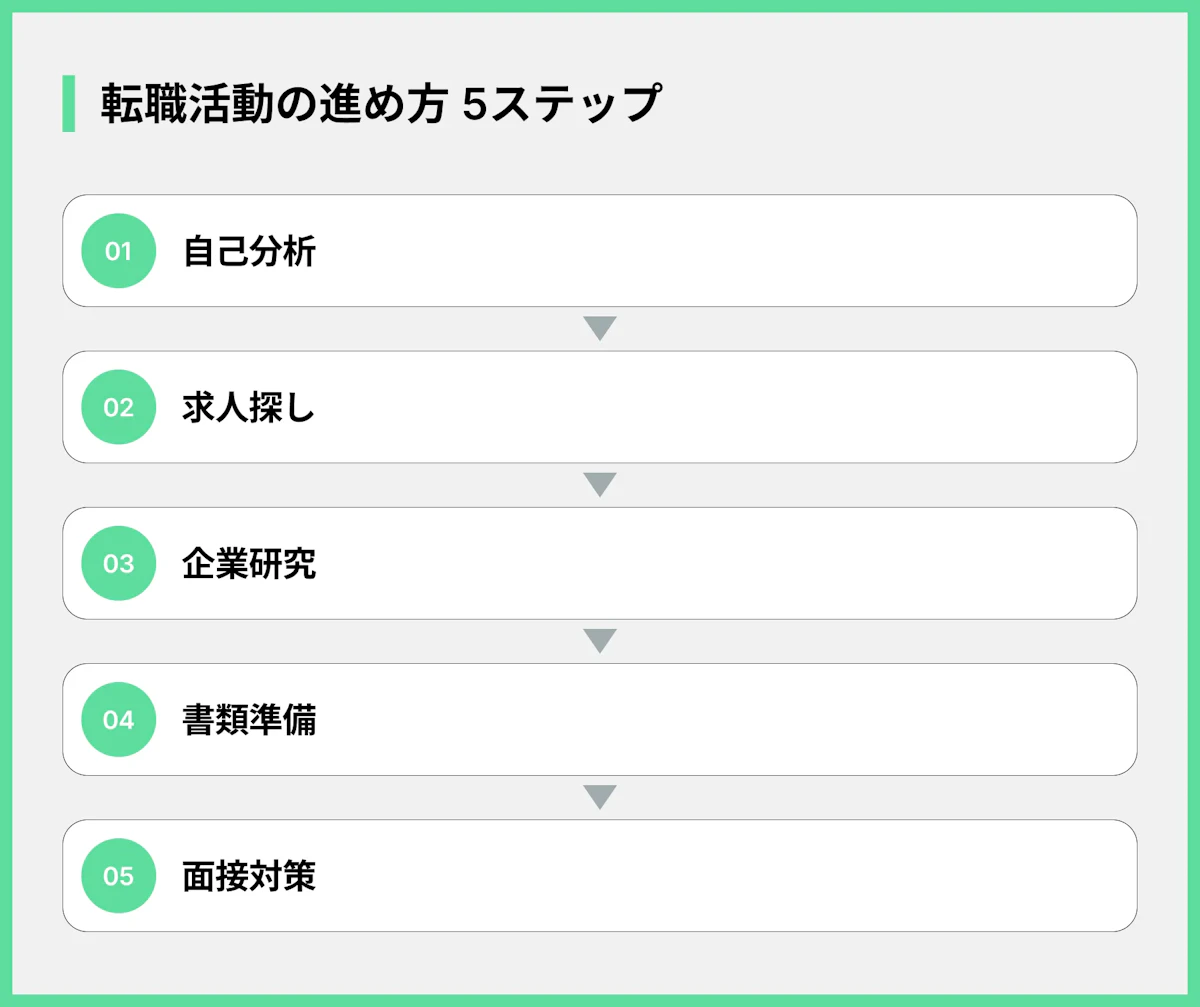This screenshot has height=1007, width=1200.
Task: Select the 企業研究 step label
Action: tap(249, 563)
